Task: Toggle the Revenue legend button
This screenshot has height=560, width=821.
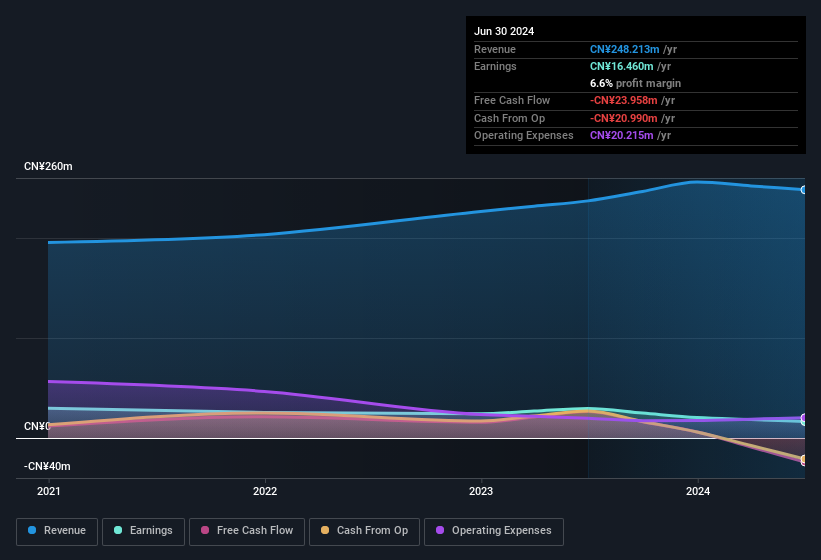Action: coord(57,531)
